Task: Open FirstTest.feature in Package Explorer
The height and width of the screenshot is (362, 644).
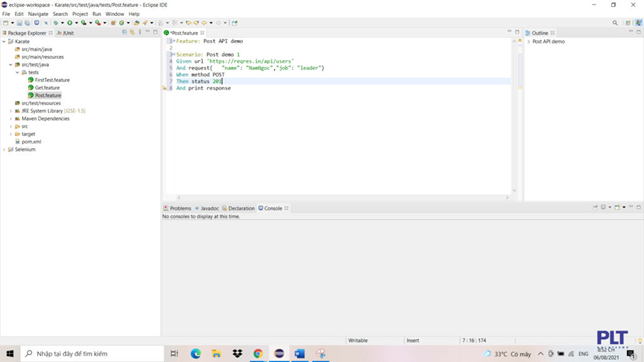Action: (x=52, y=80)
